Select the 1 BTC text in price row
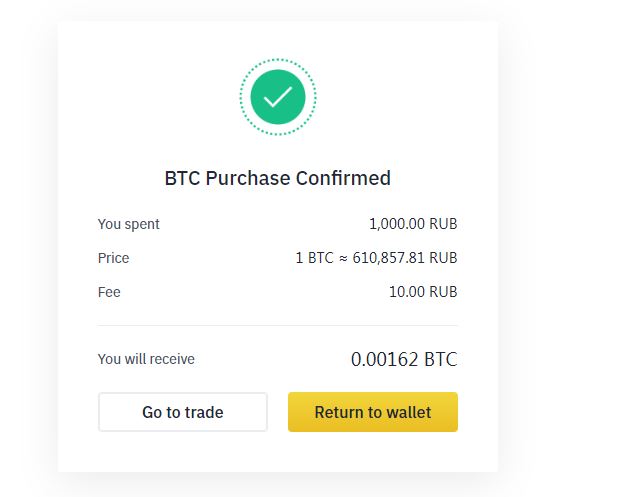The height and width of the screenshot is (497, 626). (x=314, y=258)
